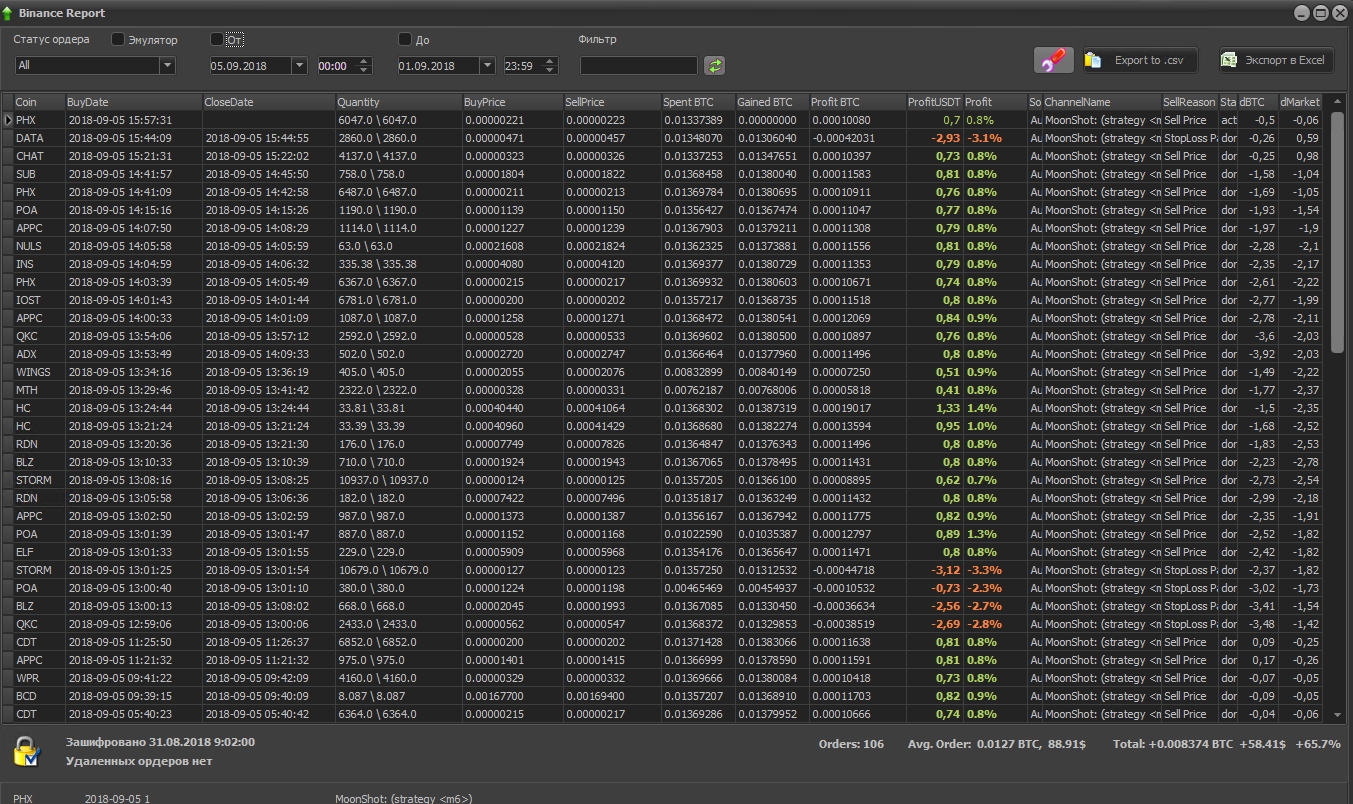
Task: Click the Gained BTC column header
Action: pyautogui.click(x=771, y=102)
